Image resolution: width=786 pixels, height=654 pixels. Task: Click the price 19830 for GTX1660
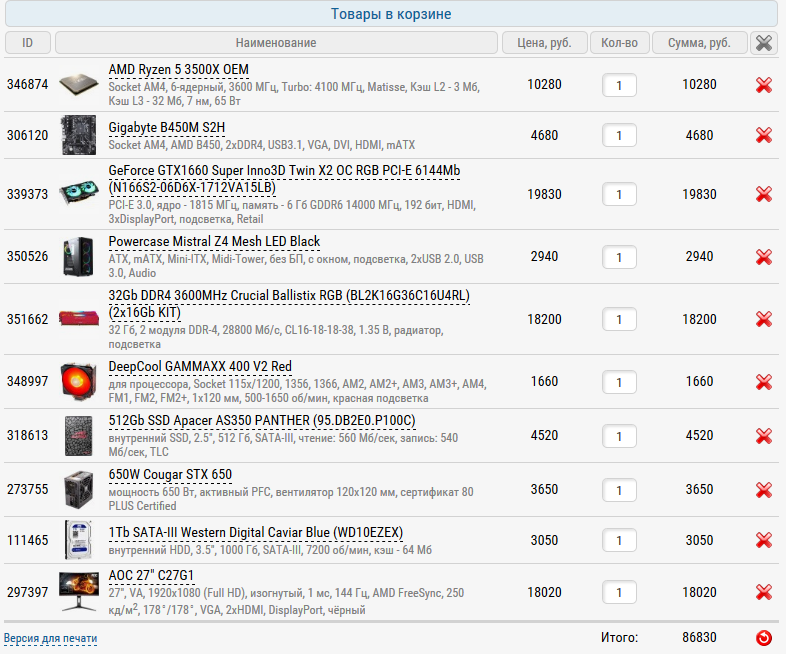(544, 194)
